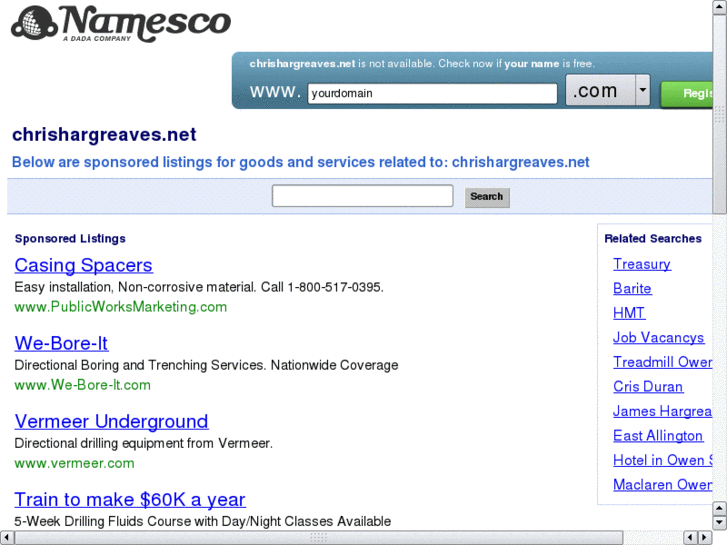The width and height of the screenshot is (727, 545).
Task: Open the Barite related search
Action: [632, 289]
